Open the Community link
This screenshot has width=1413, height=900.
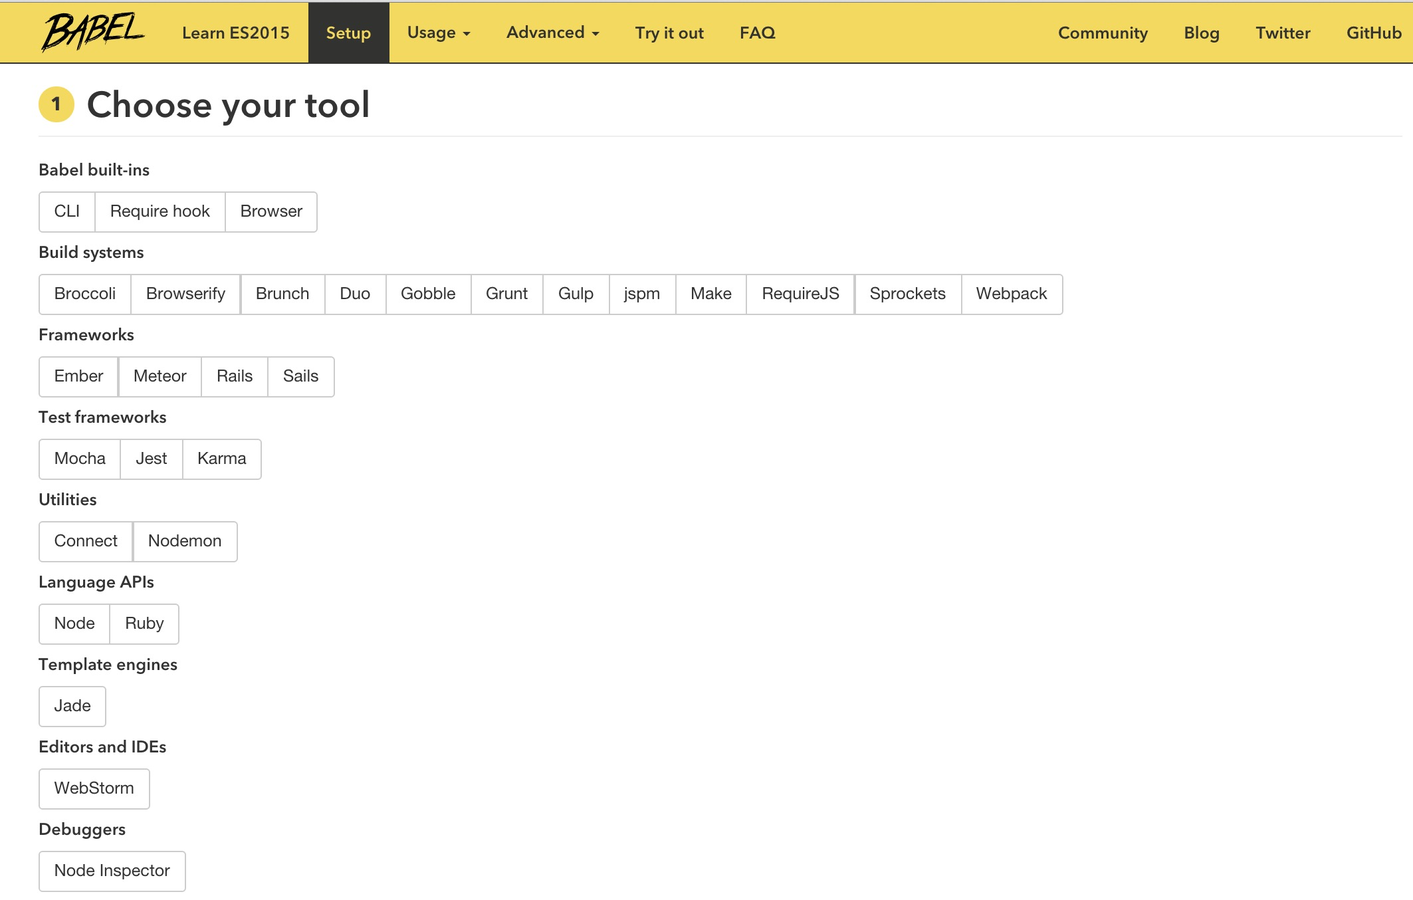click(1103, 33)
